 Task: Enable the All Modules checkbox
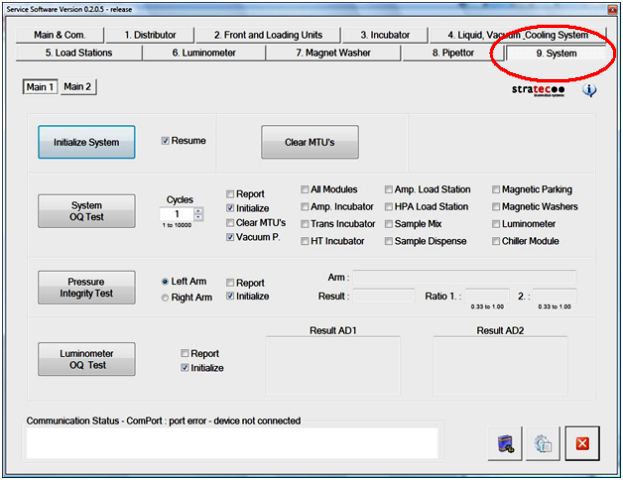306,189
